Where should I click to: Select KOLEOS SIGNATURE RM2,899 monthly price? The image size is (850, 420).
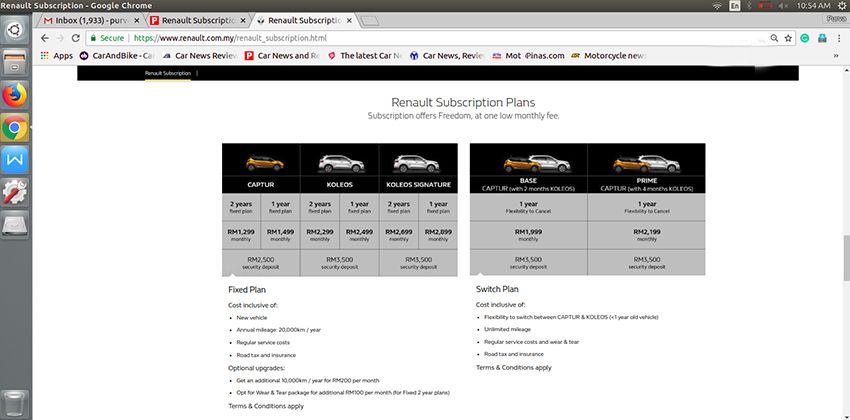point(438,235)
